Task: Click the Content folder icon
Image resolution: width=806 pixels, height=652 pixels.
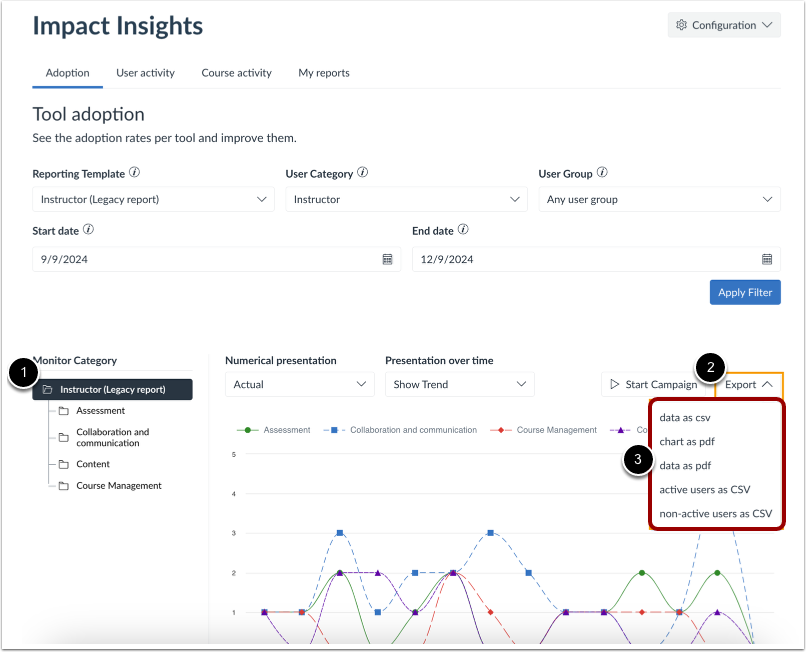Action: (63, 464)
